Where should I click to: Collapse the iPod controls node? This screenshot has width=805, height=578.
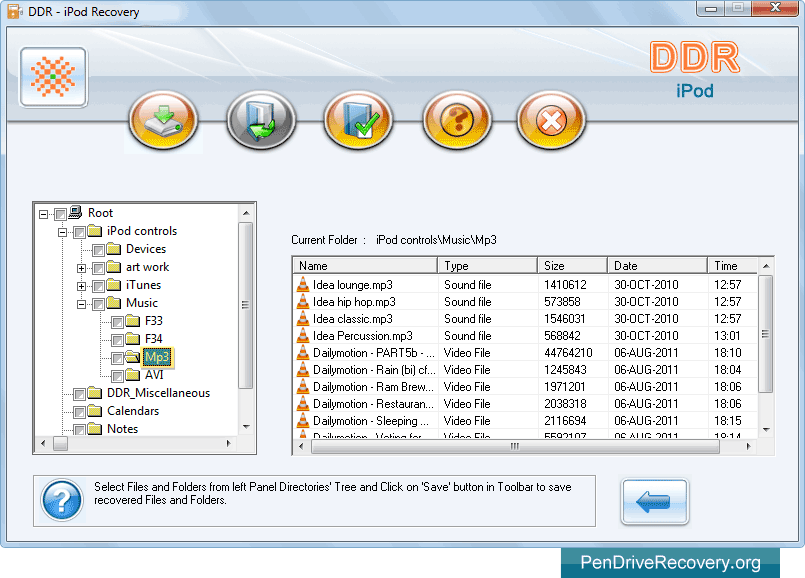pyautogui.click(x=62, y=233)
